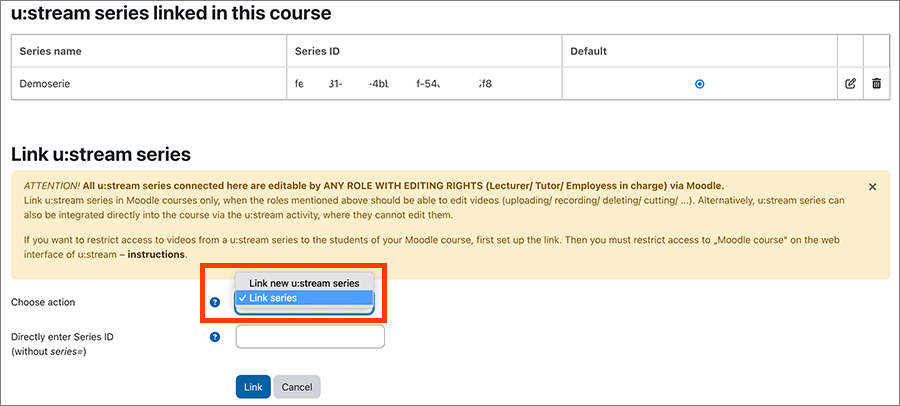Choose 'Link new u:stream series' option

click(x=303, y=283)
